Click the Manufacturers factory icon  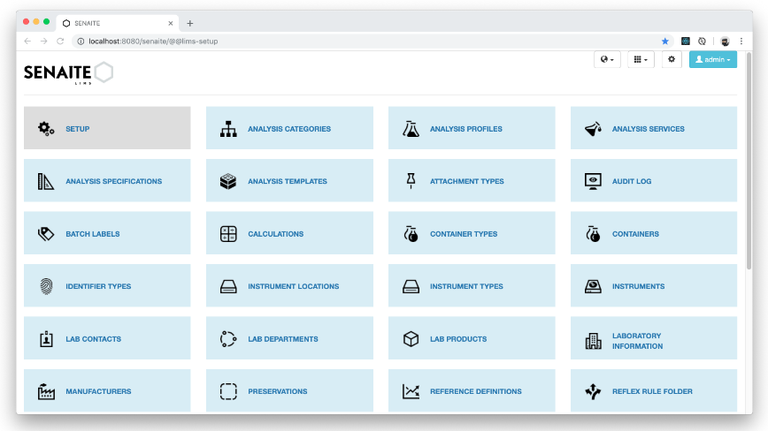click(46, 391)
